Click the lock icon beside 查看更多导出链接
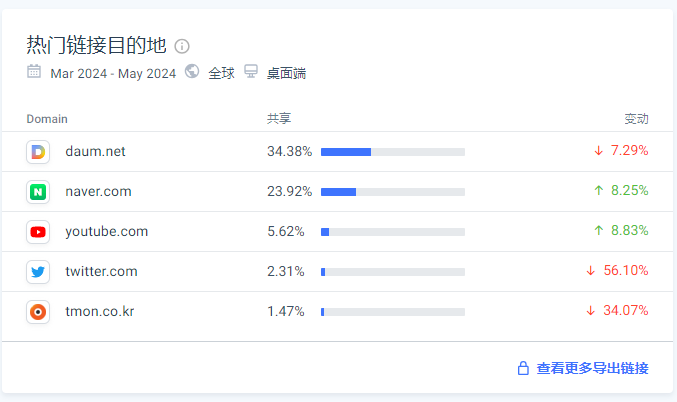 523,368
